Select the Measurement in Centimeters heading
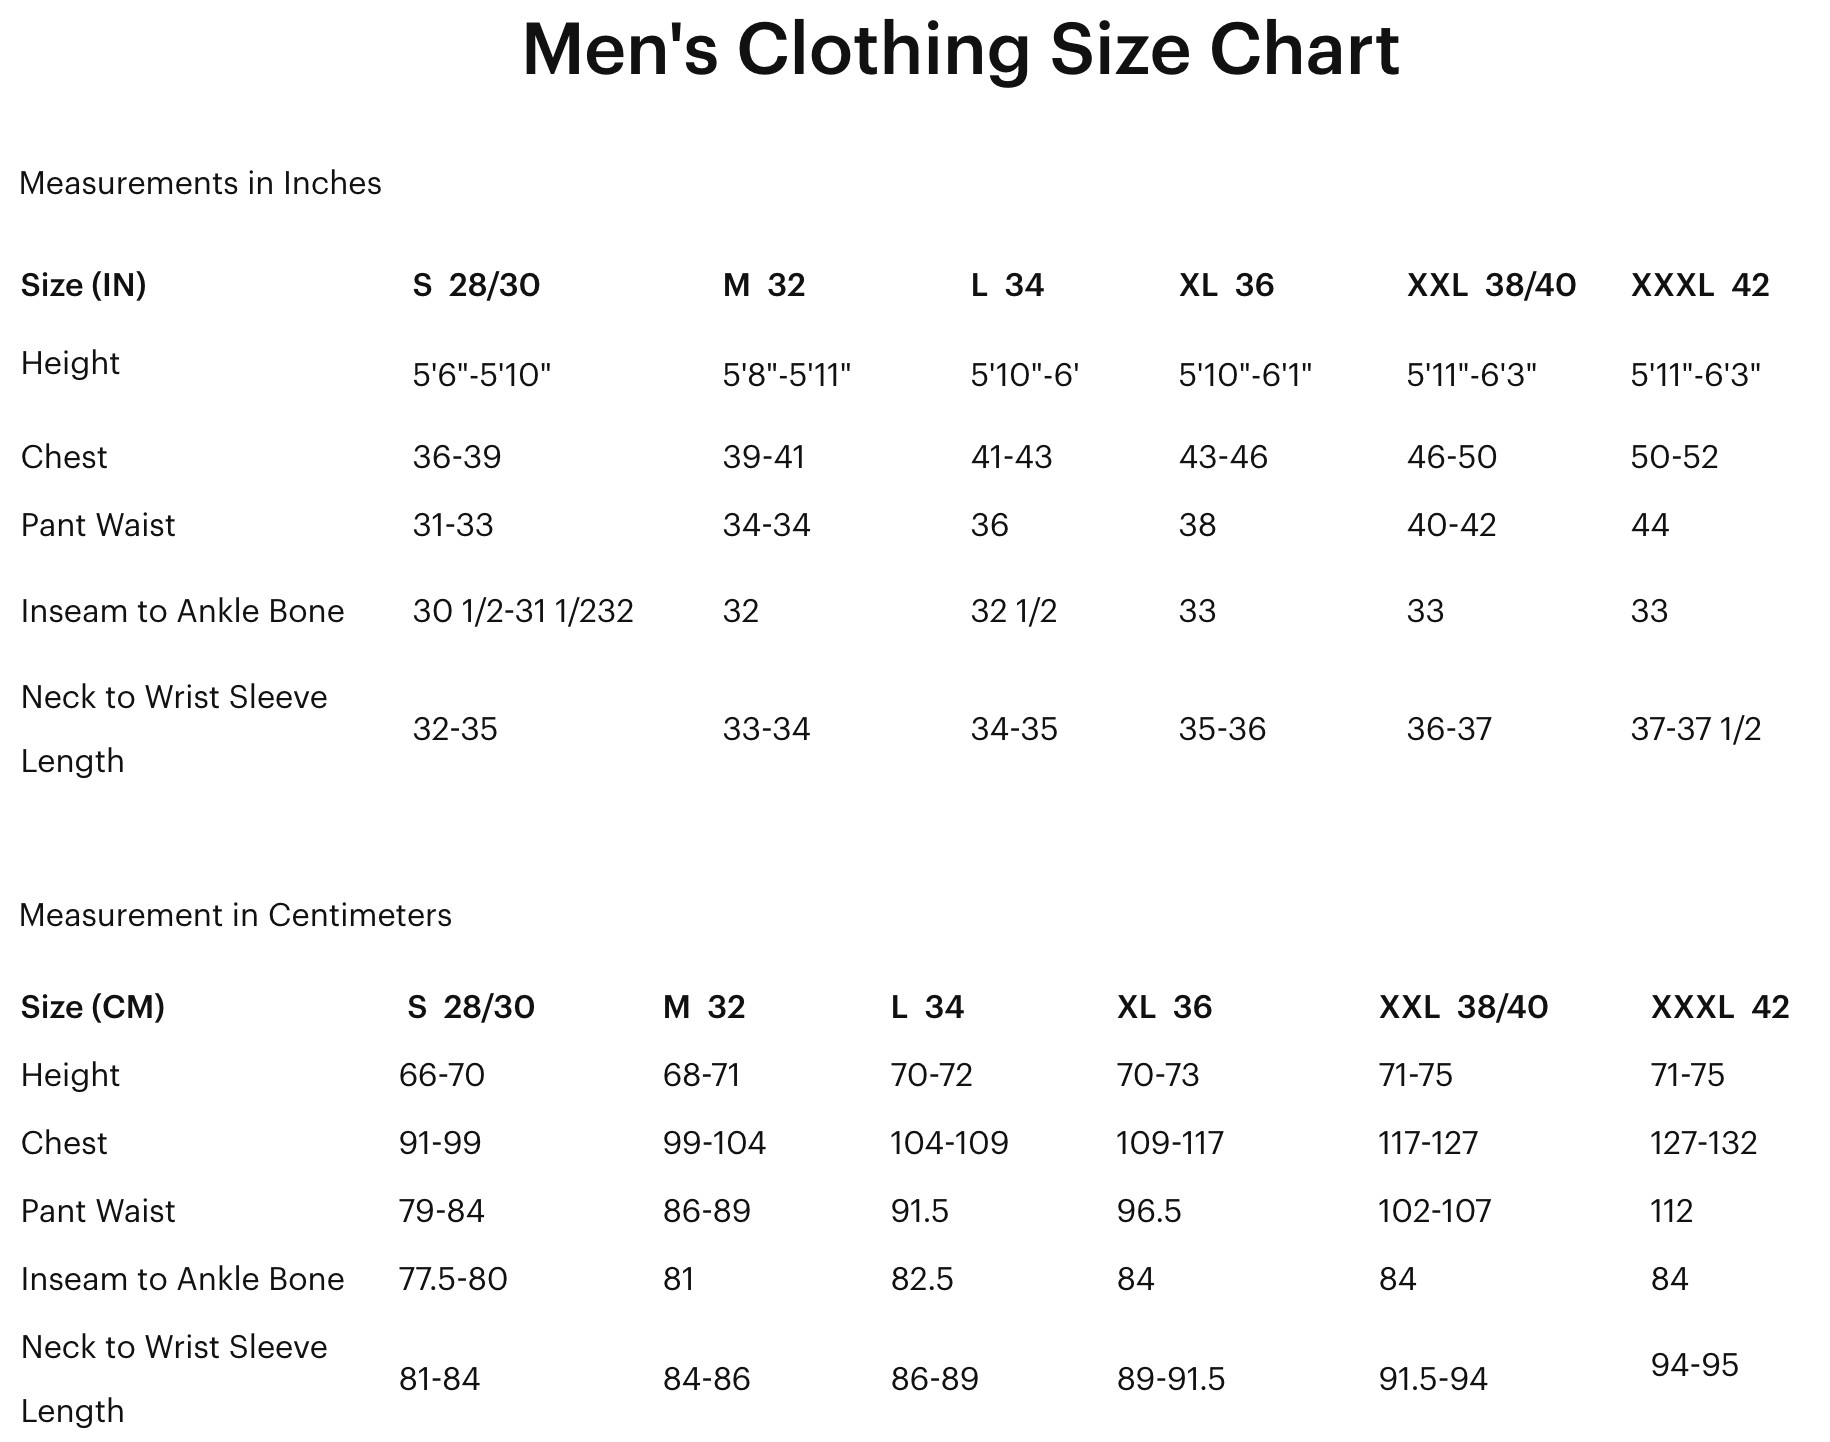Screen dimensions: 1830x1442 coord(235,915)
